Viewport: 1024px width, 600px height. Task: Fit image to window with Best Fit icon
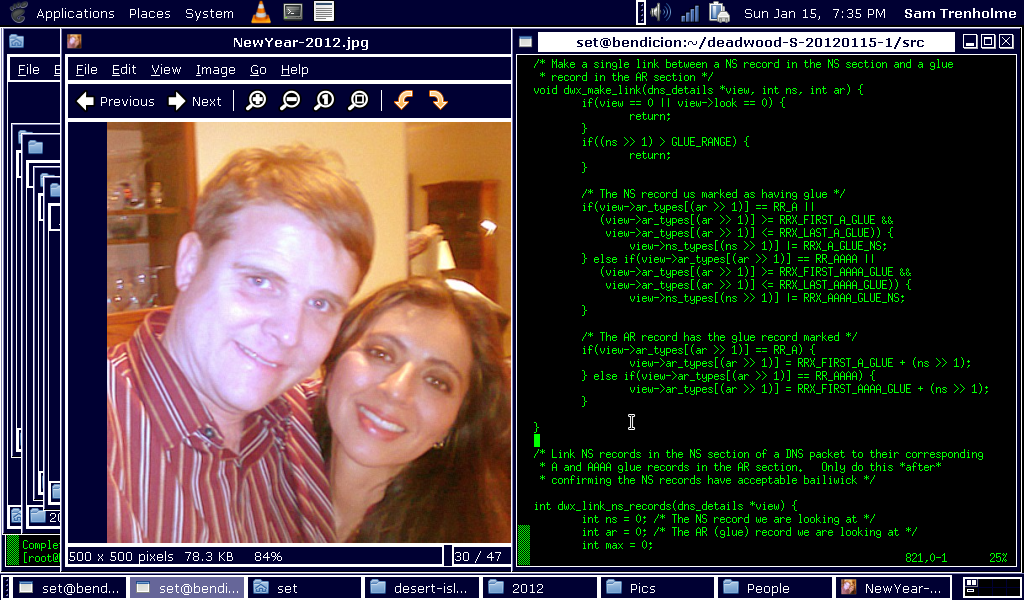(358, 101)
